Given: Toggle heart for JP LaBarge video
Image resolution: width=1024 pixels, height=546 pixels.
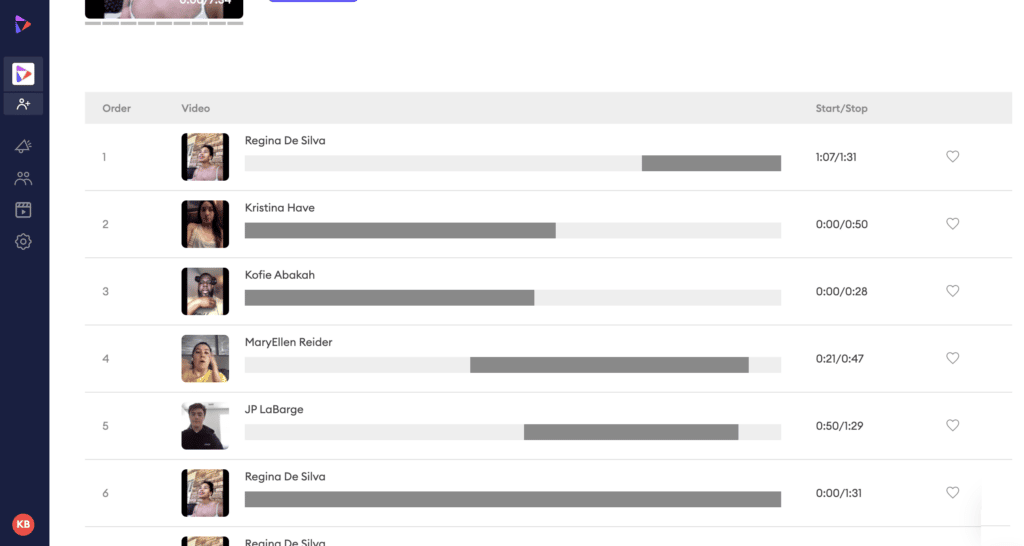Looking at the screenshot, I should point(953,426).
